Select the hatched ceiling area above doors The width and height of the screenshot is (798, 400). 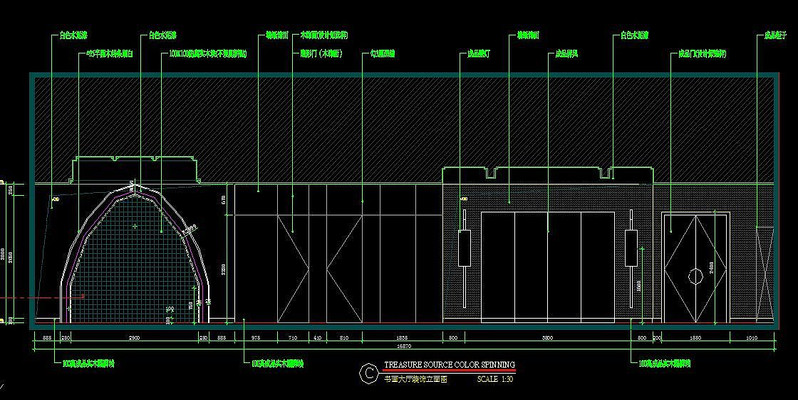400,125
